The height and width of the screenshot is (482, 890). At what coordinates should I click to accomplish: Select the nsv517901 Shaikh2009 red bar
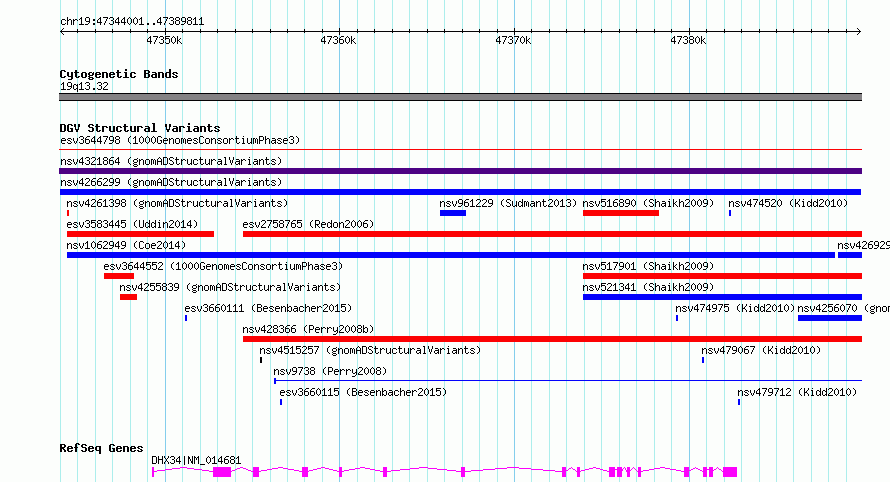tap(722, 276)
